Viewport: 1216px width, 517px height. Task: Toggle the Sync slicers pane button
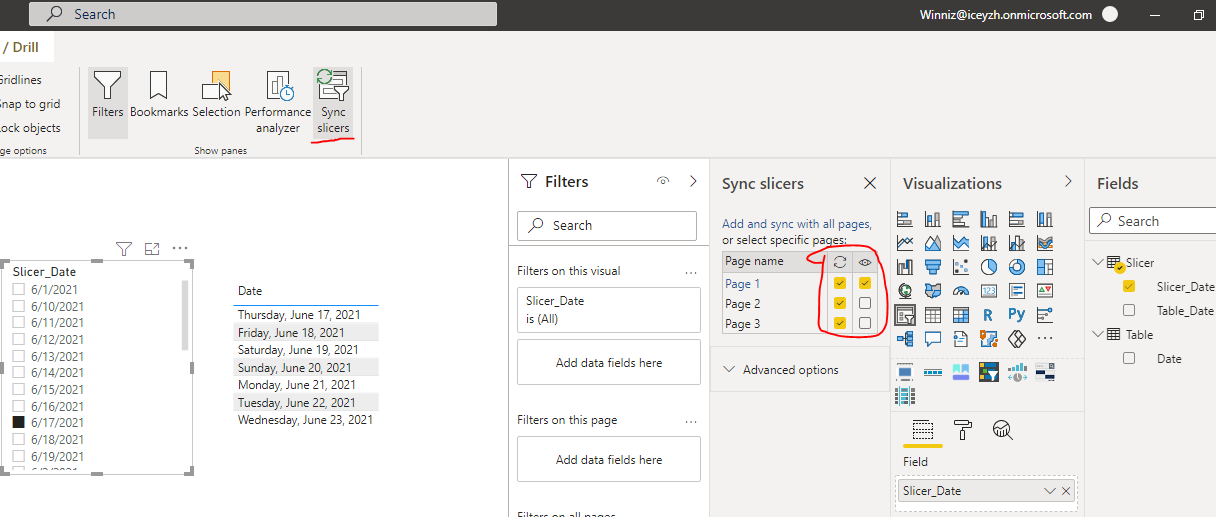[333, 102]
